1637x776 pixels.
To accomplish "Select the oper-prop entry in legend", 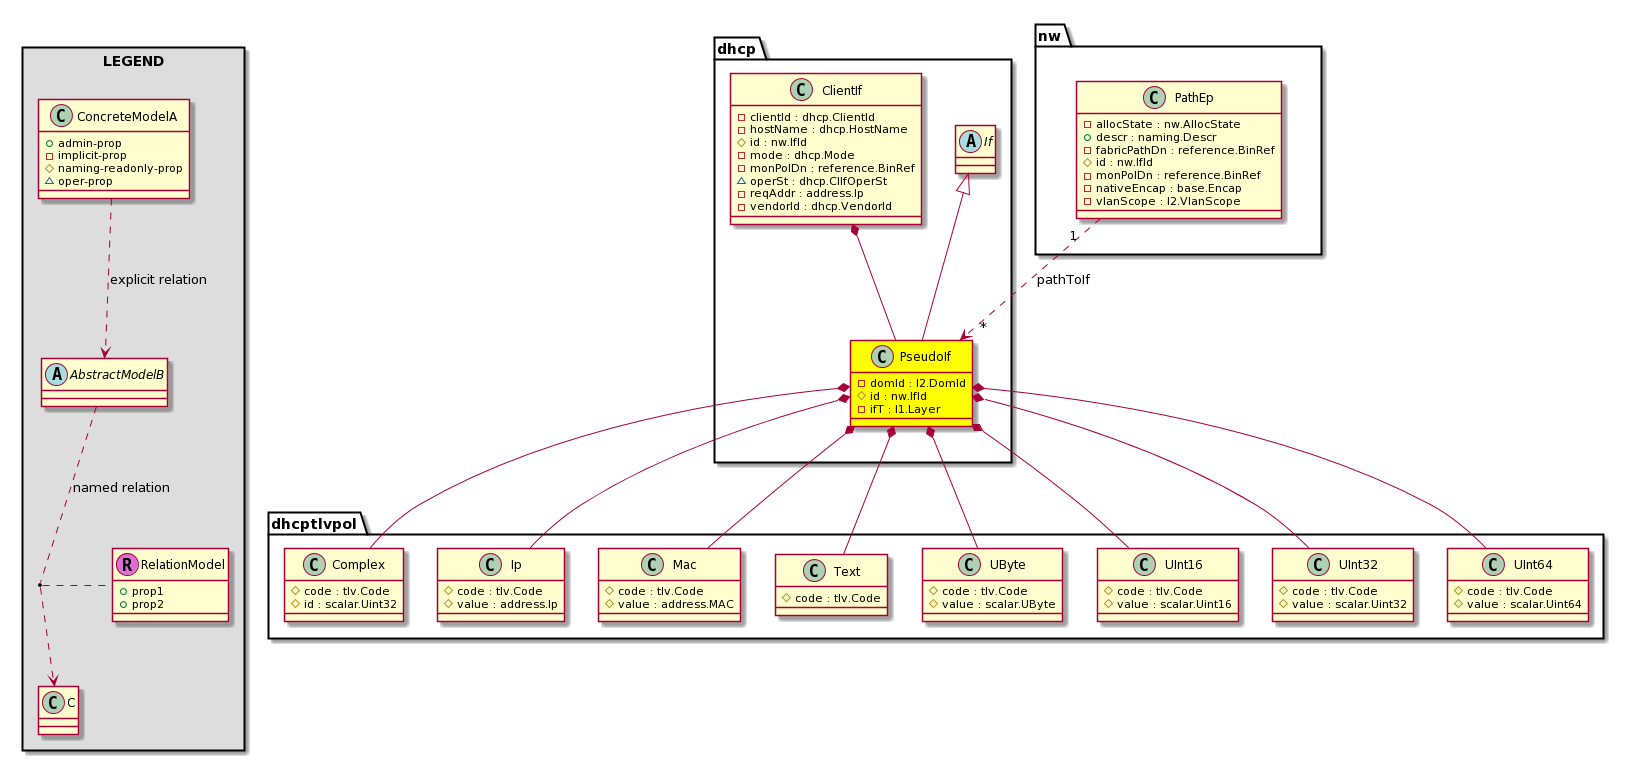I will (85, 182).
